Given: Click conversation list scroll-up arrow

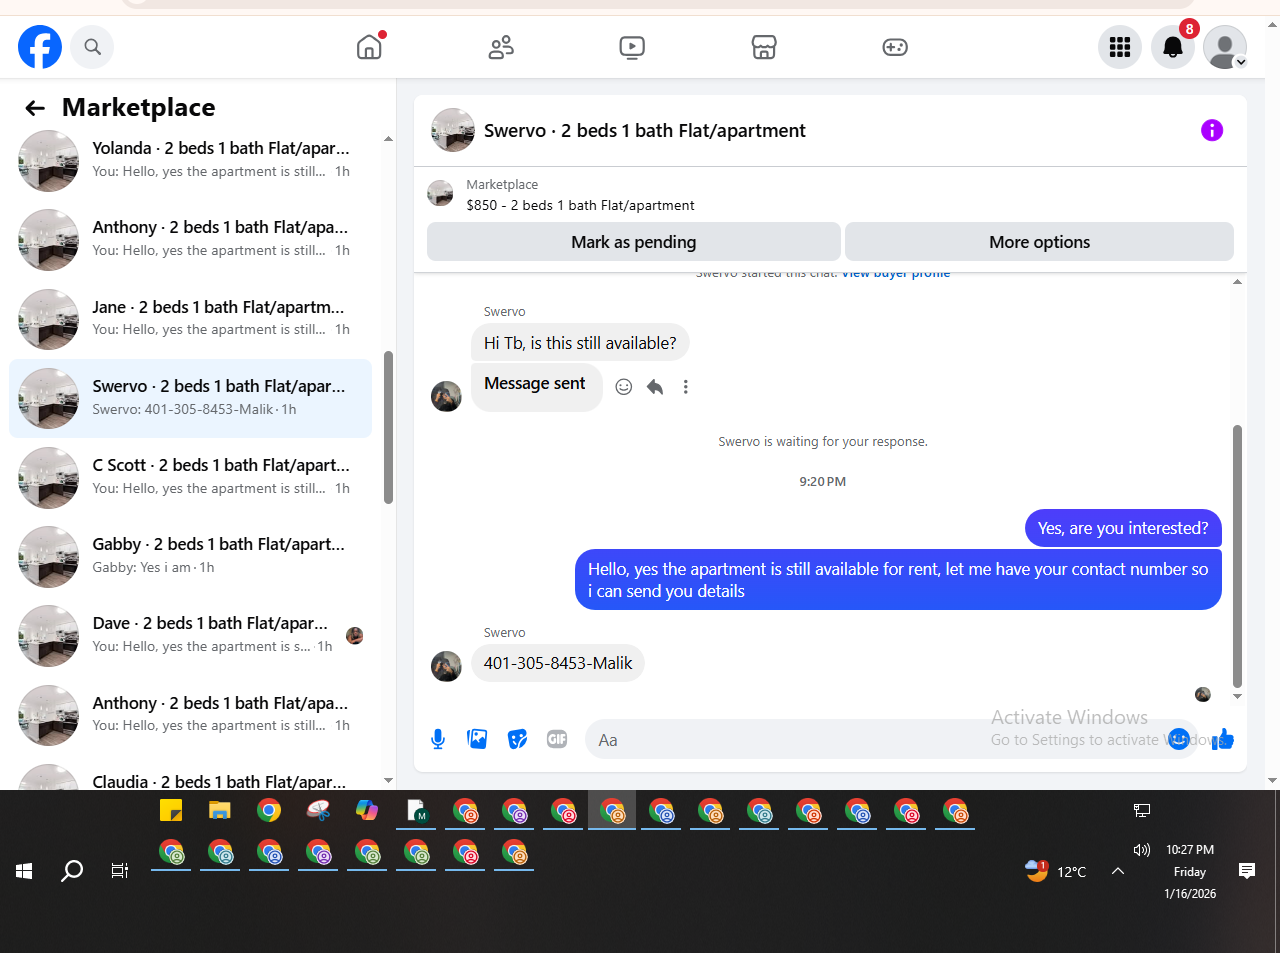Looking at the screenshot, I should point(388,139).
